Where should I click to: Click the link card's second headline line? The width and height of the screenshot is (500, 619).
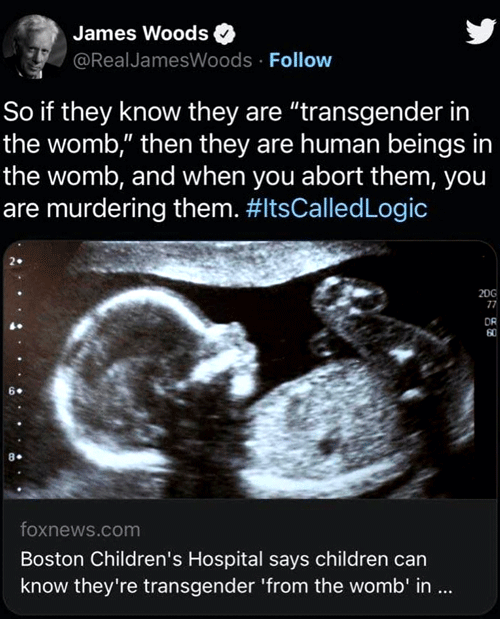coord(236,585)
